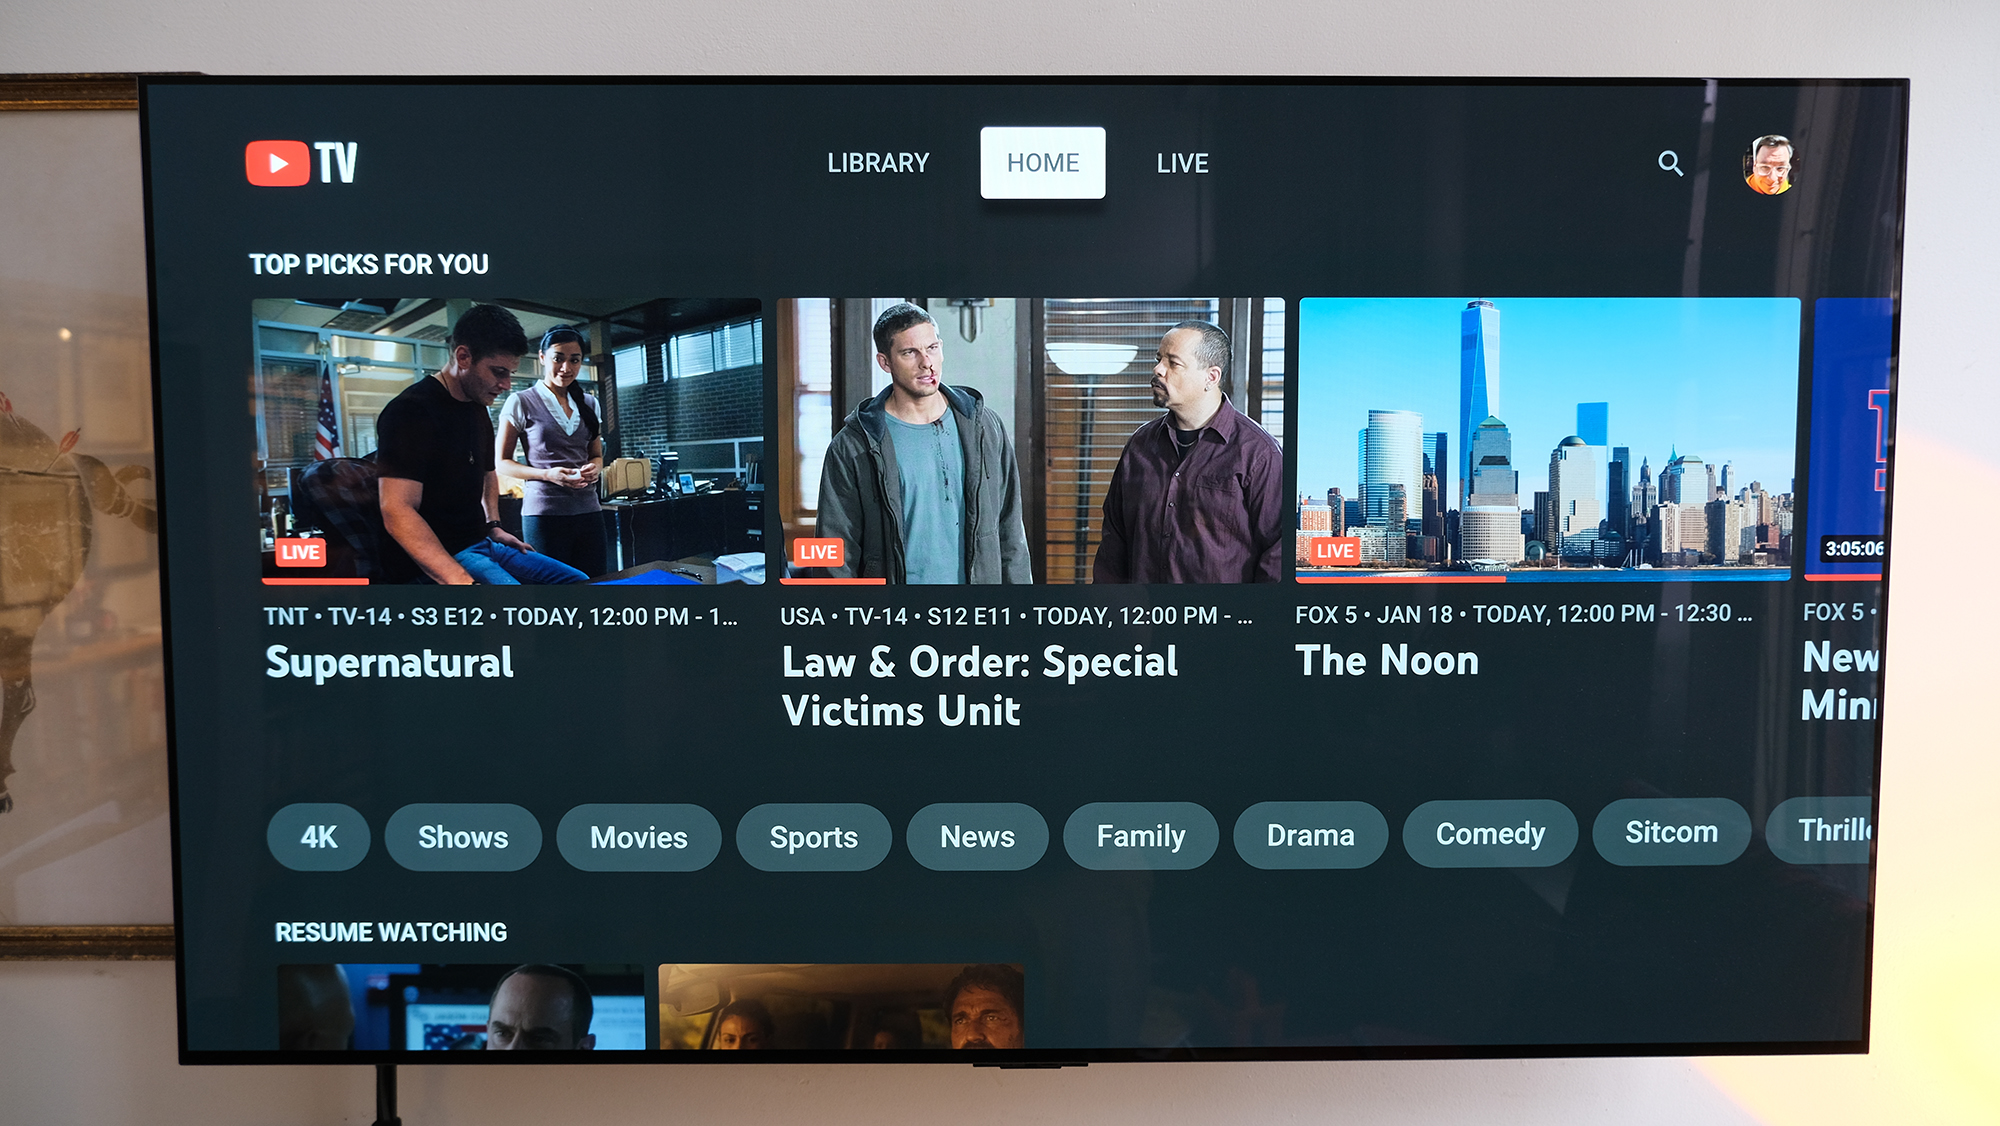Enable the Family content filter
Screen dimensions: 2000x1126
click(x=1141, y=836)
